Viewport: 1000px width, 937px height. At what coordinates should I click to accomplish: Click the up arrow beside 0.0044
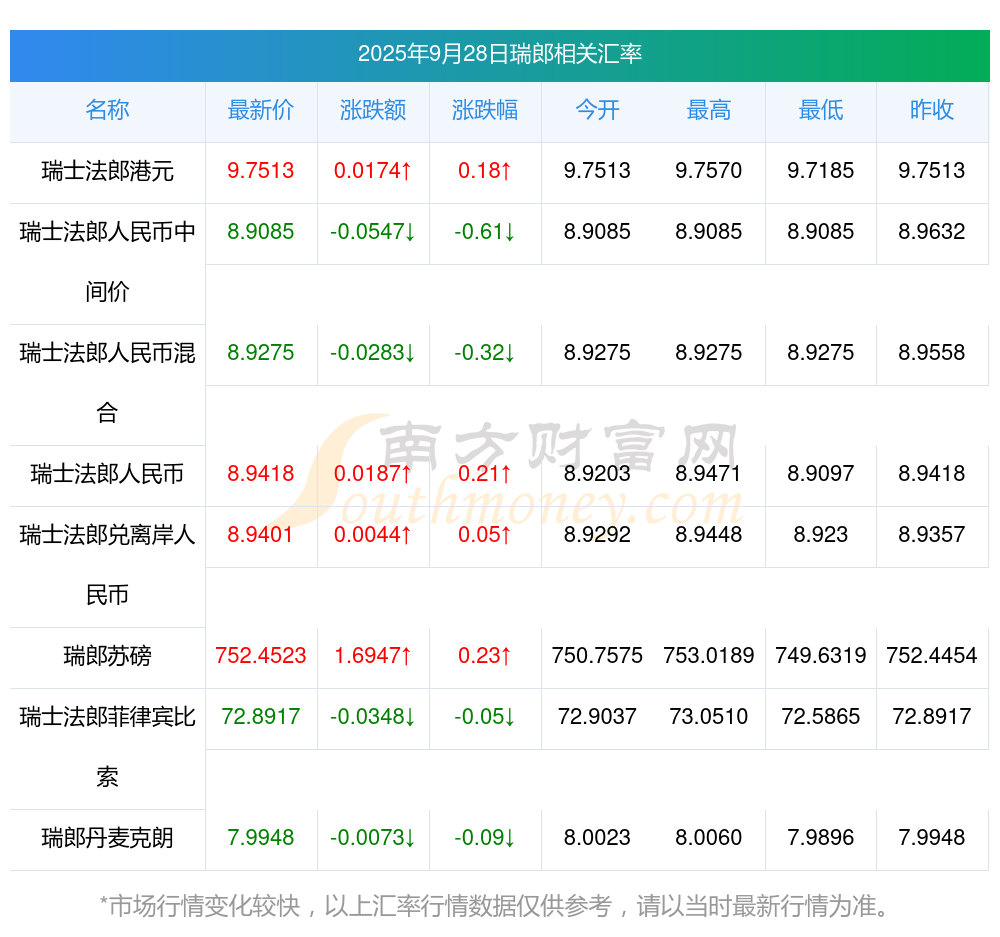(x=406, y=535)
